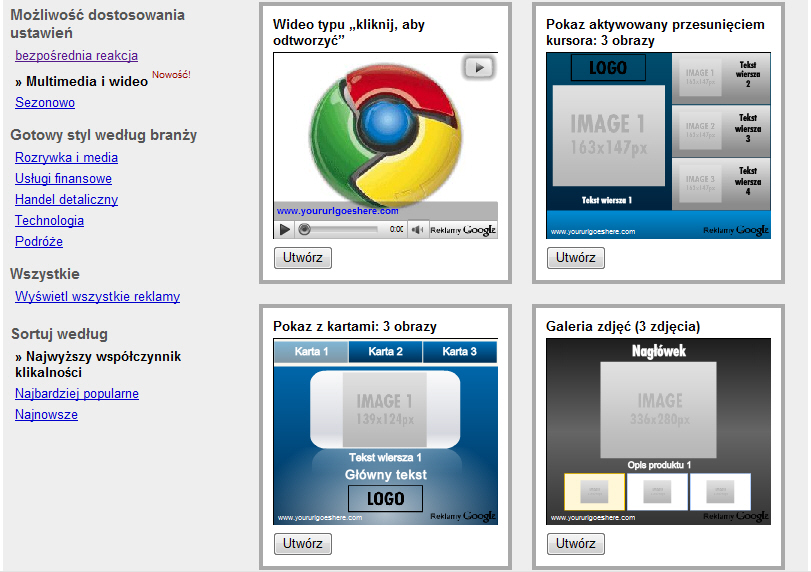Click small IMAGE 1 thumbnail beside Tekst wiersza 2
Screen dimensions: 811x572
click(700, 78)
